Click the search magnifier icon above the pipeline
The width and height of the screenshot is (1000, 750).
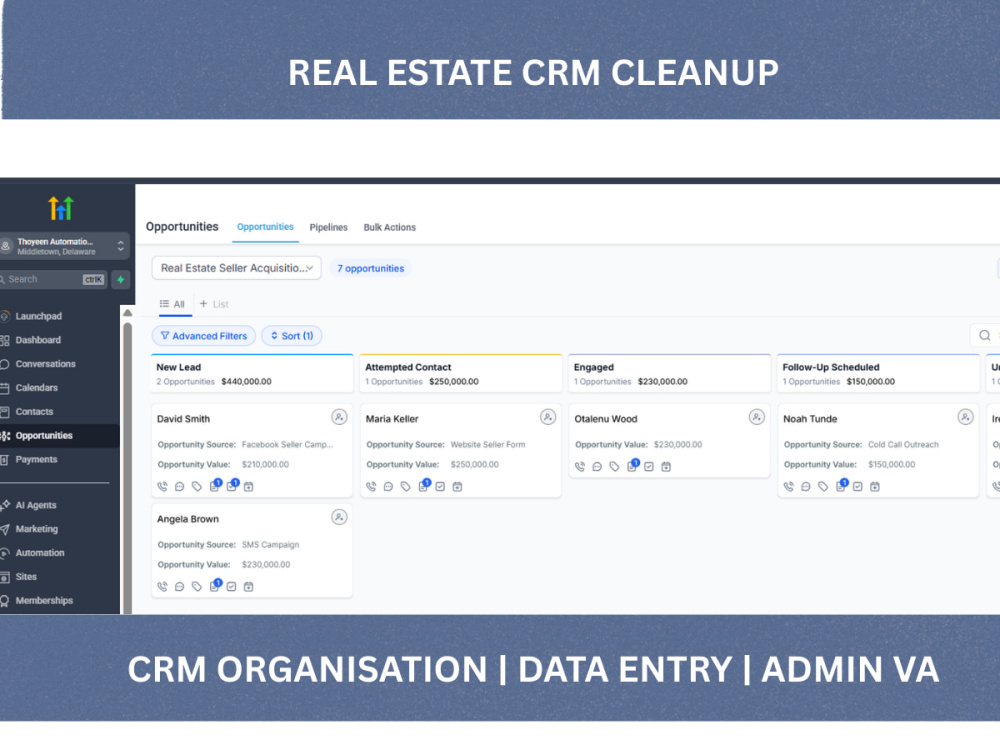pyautogui.click(x=985, y=335)
